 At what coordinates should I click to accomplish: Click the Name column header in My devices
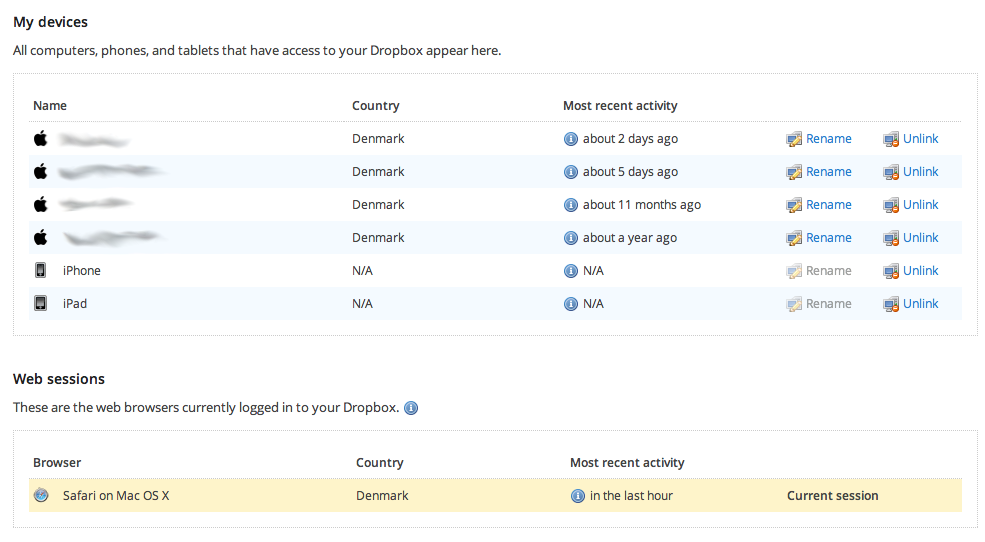(x=50, y=106)
